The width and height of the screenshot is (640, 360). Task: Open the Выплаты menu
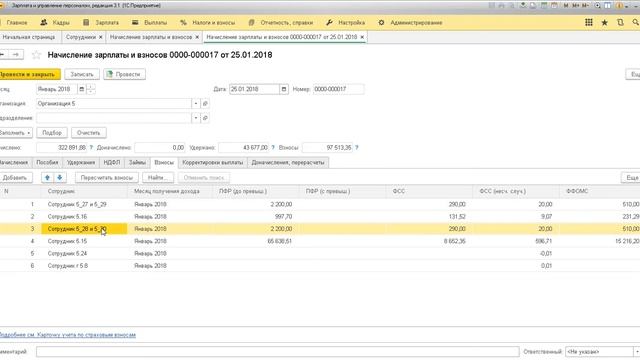point(149,23)
